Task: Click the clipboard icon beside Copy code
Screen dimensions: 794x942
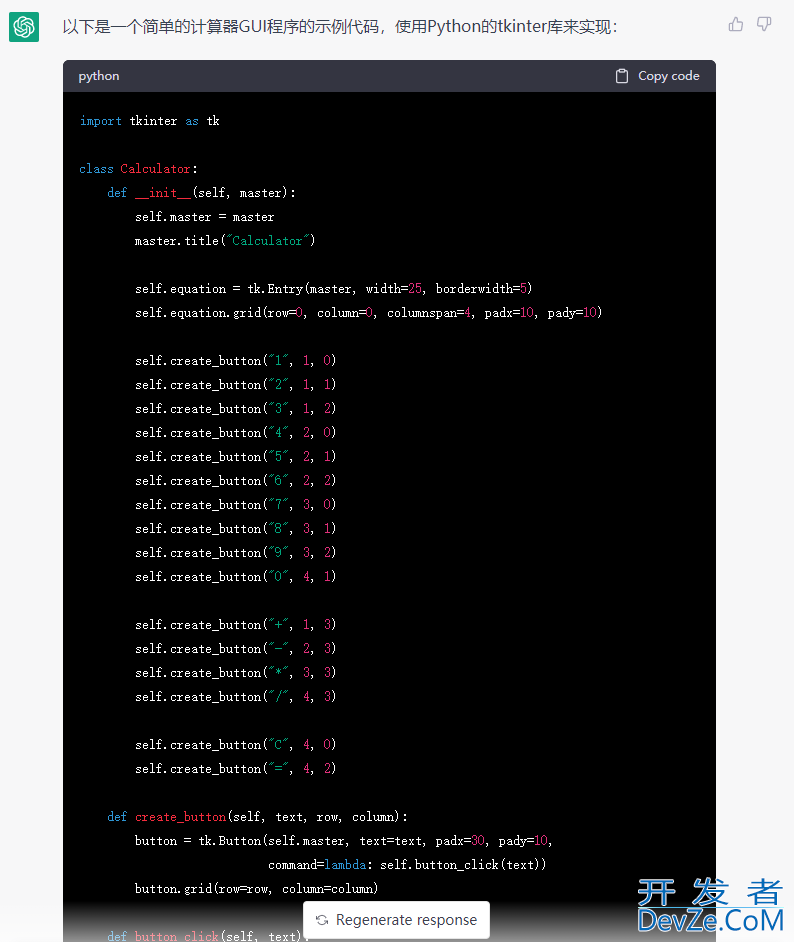Action: [622, 76]
